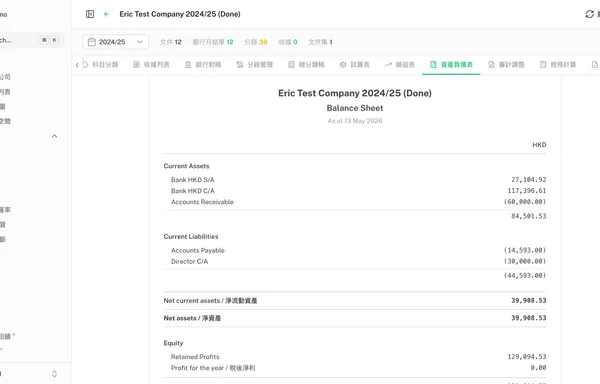Image resolution: width=600 pixels, height=384 pixels.
Task: Click the Balance Sheet heading
Action: pyautogui.click(x=355, y=108)
